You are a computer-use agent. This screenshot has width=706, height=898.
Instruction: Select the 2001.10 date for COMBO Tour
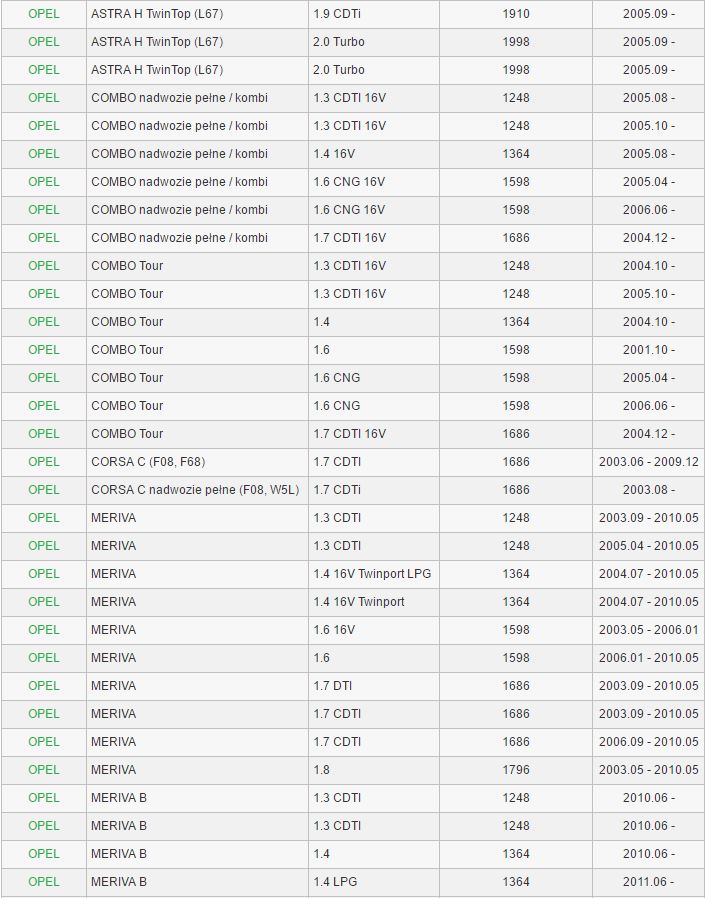pos(648,350)
